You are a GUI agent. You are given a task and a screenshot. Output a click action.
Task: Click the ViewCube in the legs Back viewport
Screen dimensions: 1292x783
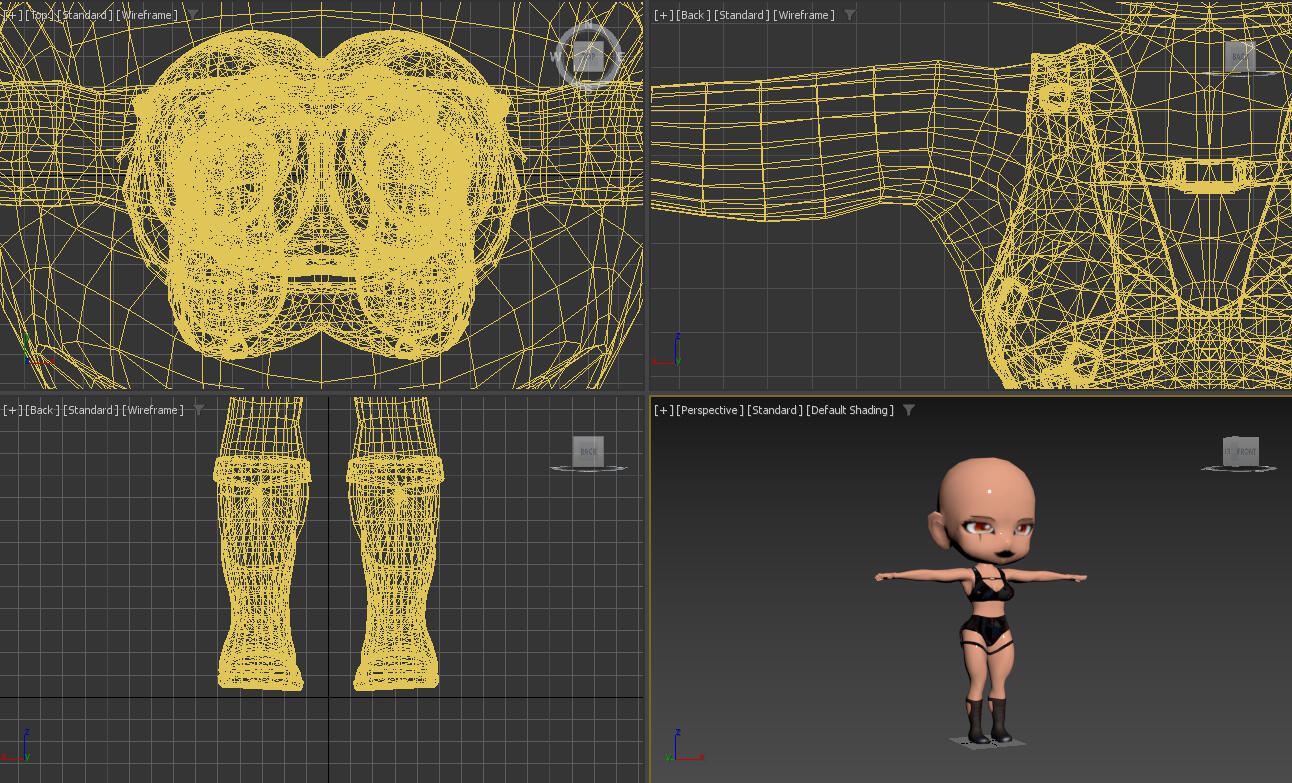click(x=588, y=452)
